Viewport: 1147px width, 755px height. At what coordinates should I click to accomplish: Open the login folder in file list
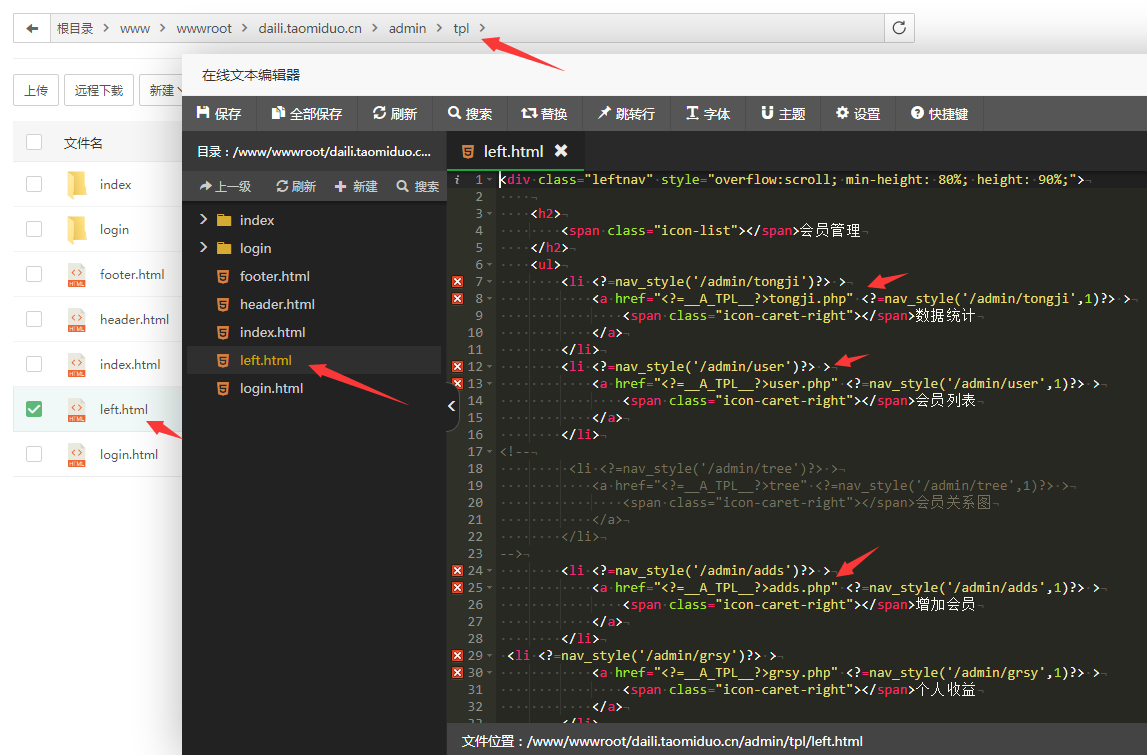click(114, 230)
